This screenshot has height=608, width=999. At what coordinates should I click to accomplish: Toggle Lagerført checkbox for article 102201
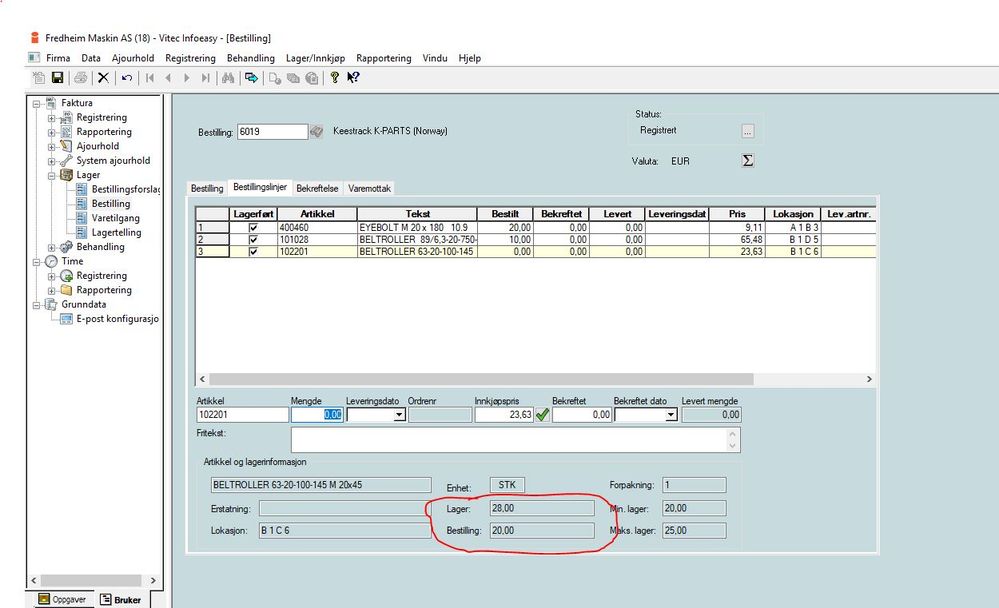[x=253, y=252]
